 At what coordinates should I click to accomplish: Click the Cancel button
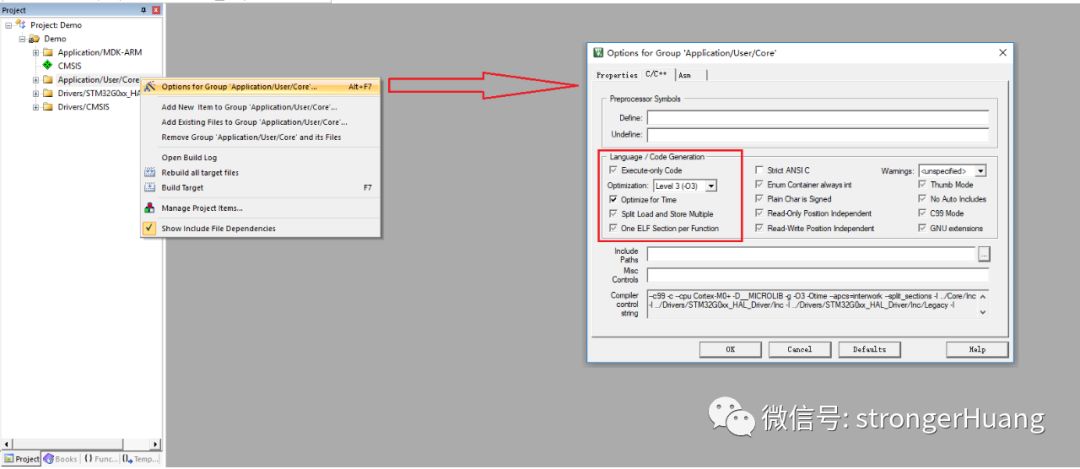coord(800,350)
